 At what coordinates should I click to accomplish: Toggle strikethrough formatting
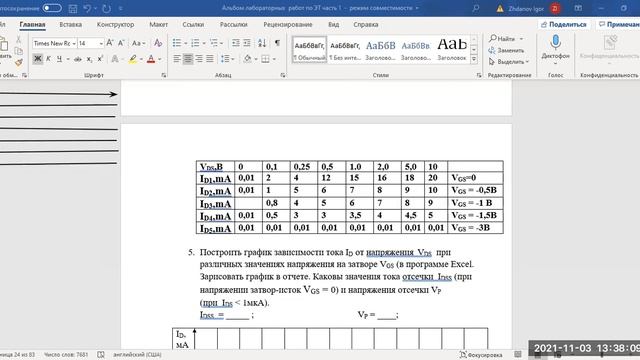[x=78, y=59]
